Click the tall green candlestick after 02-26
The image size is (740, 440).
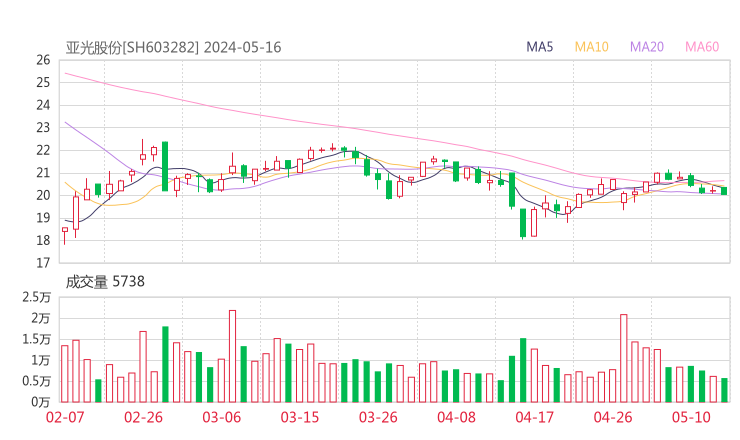[x=165, y=166]
